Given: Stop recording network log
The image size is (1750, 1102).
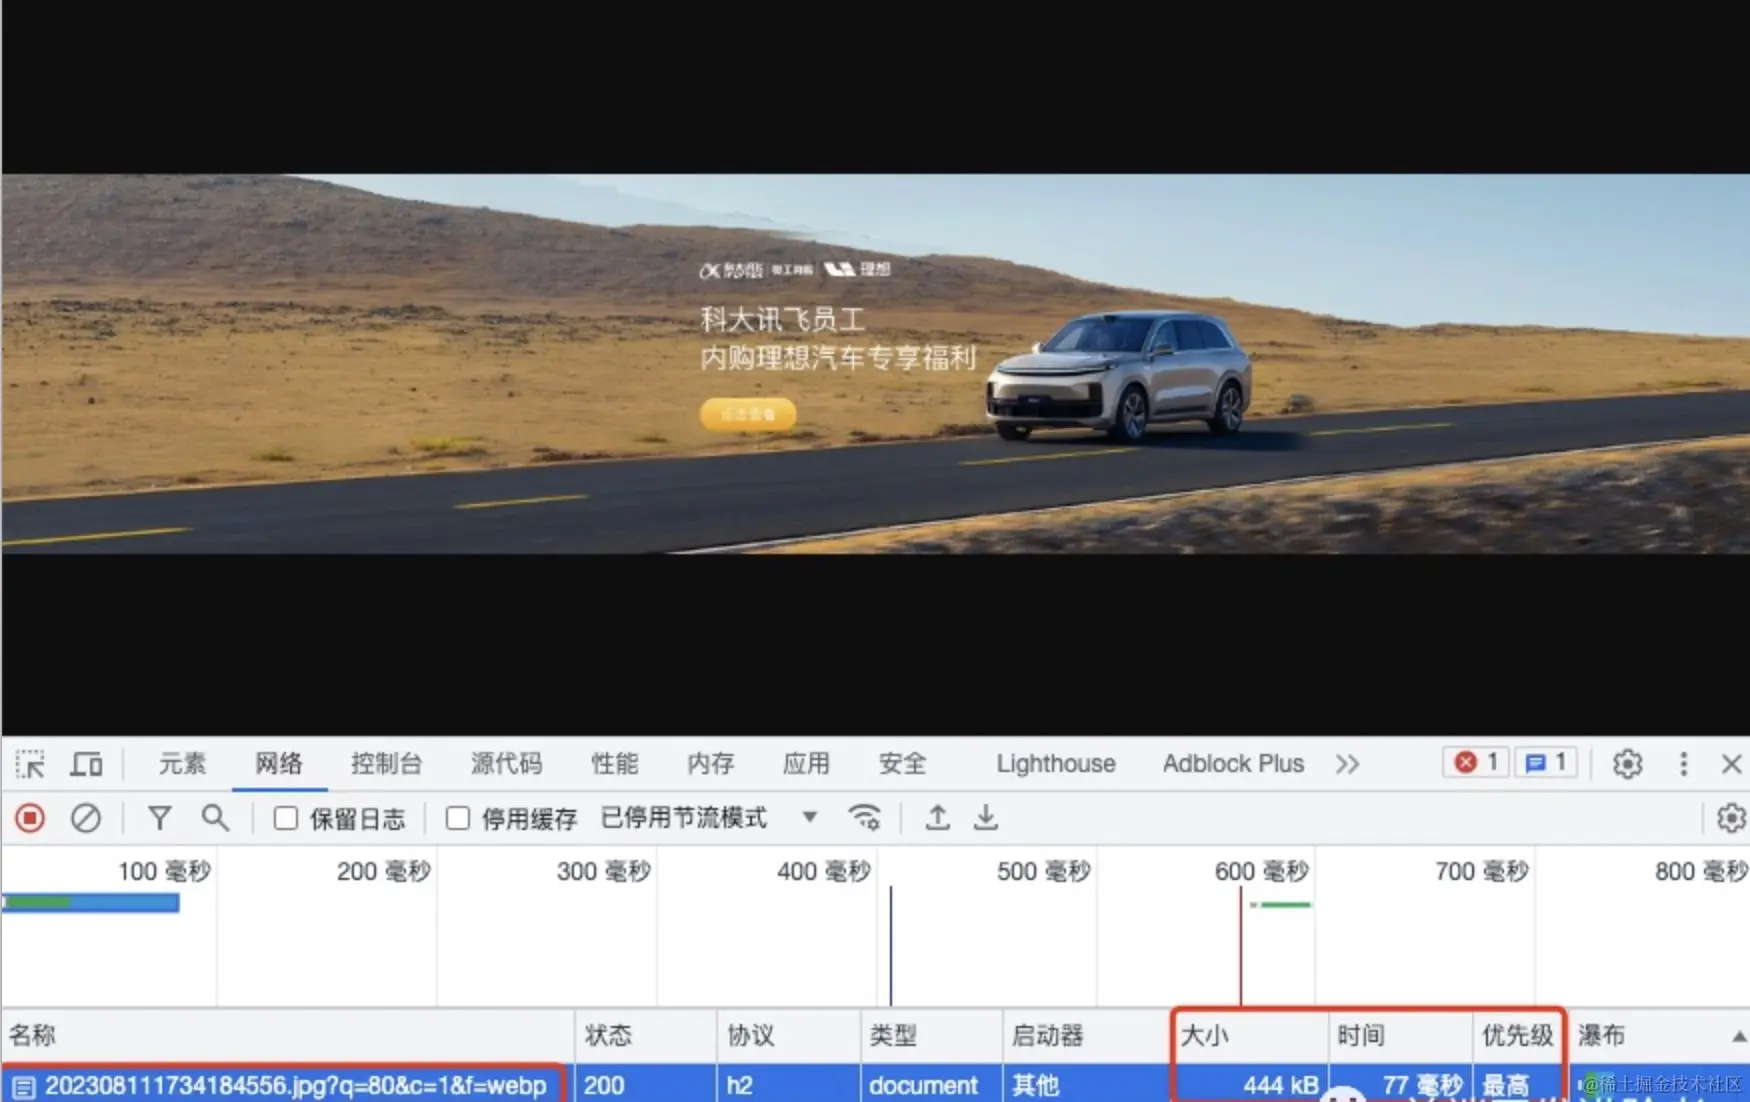Looking at the screenshot, I should click(x=30, y=818).
